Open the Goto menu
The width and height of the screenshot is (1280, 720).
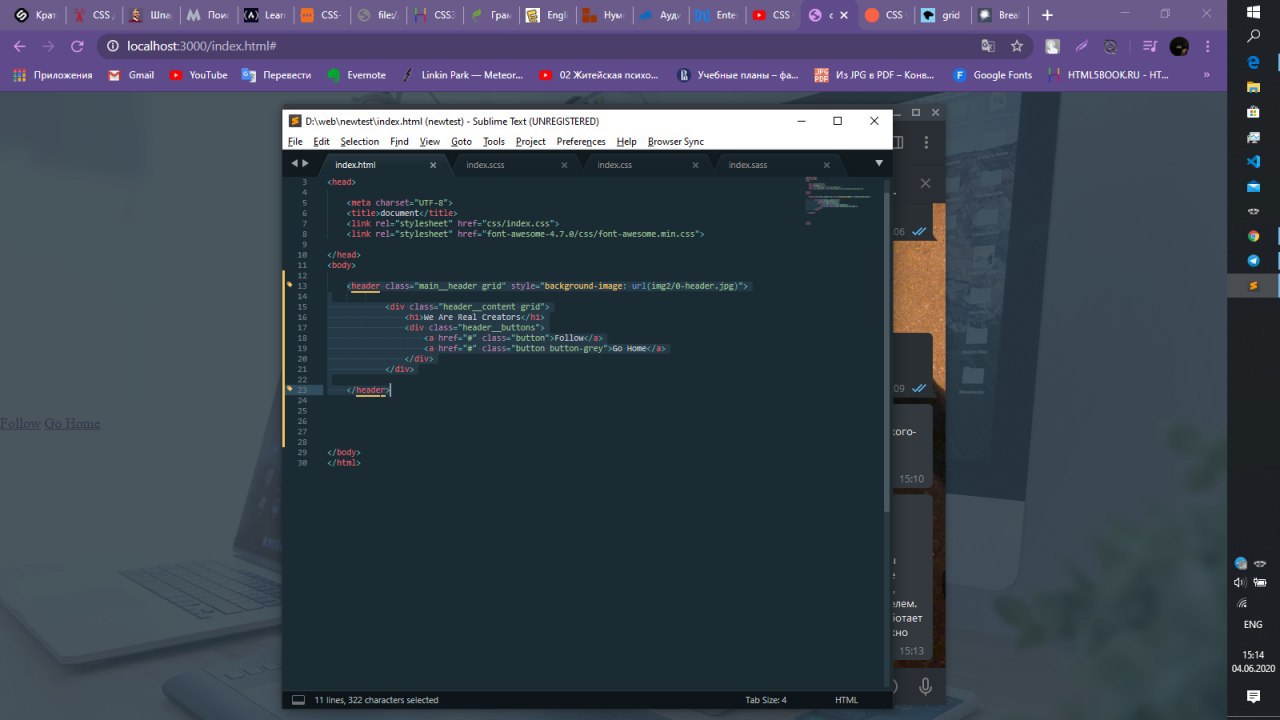(x=461, y=141)
